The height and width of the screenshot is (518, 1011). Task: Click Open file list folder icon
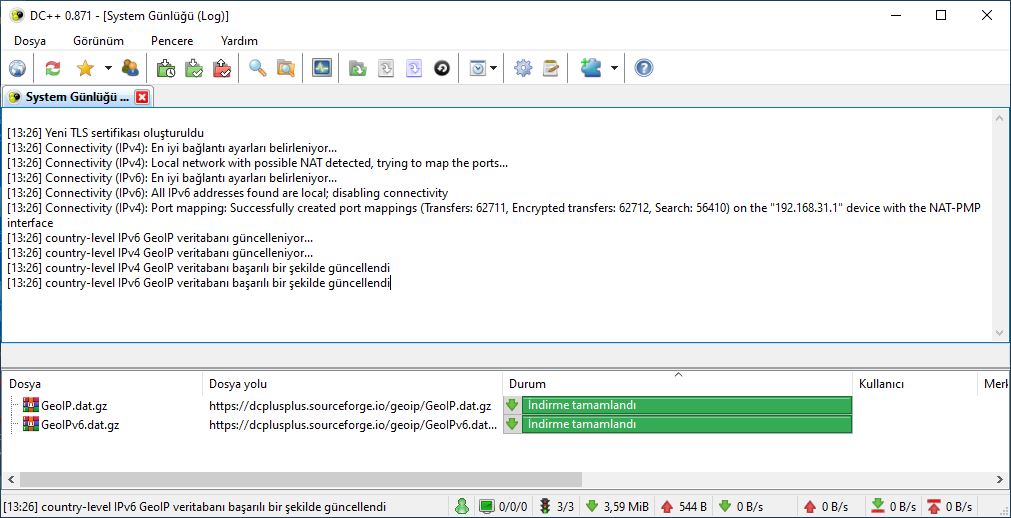(x=357, y=68)
